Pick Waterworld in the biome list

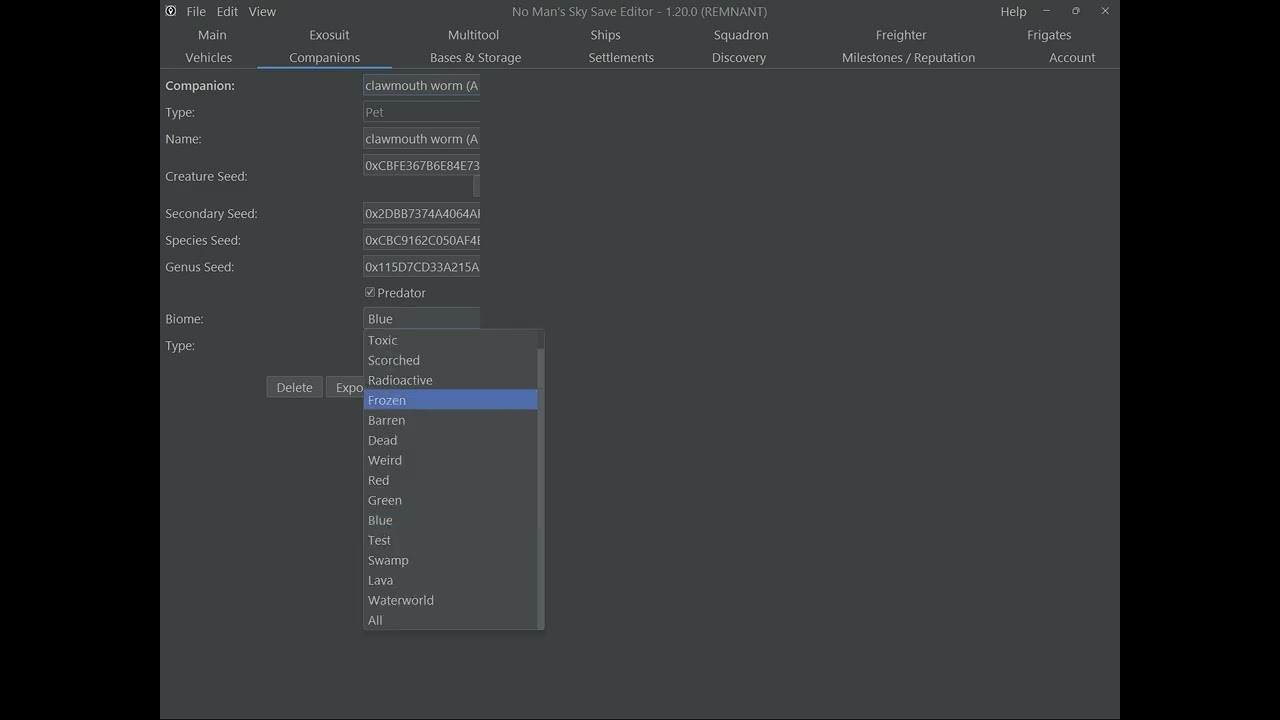point(451,600)
